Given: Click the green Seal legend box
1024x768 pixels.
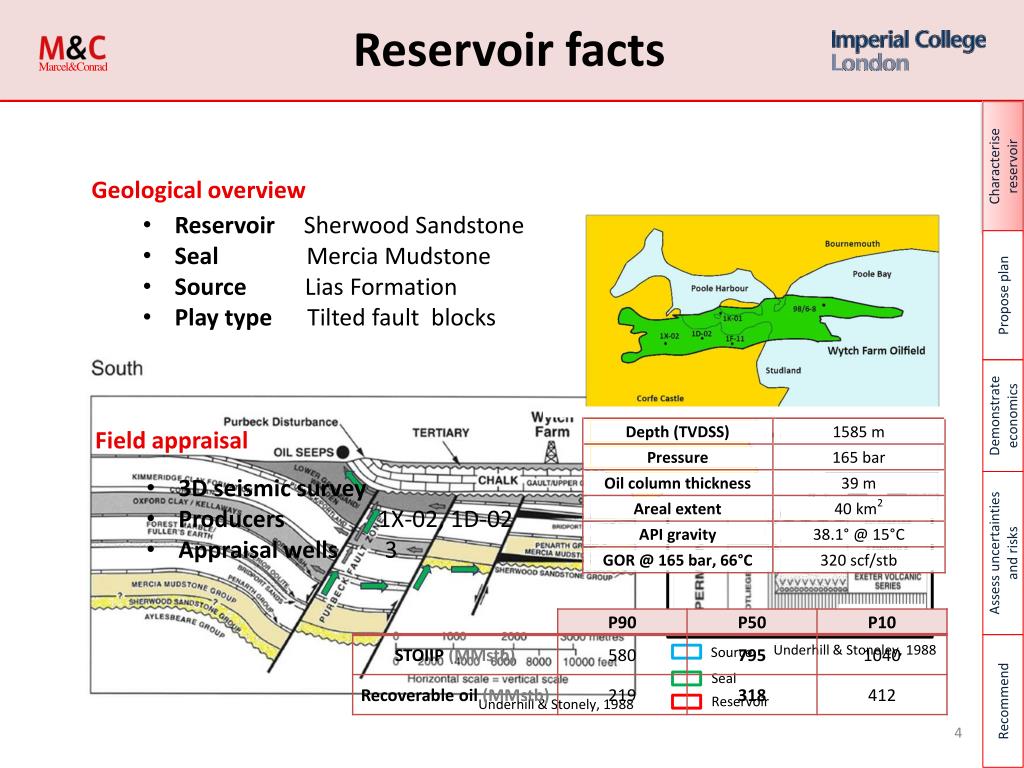Looking at the screenshot, I should pyautogui.click(x=686, y=678).
